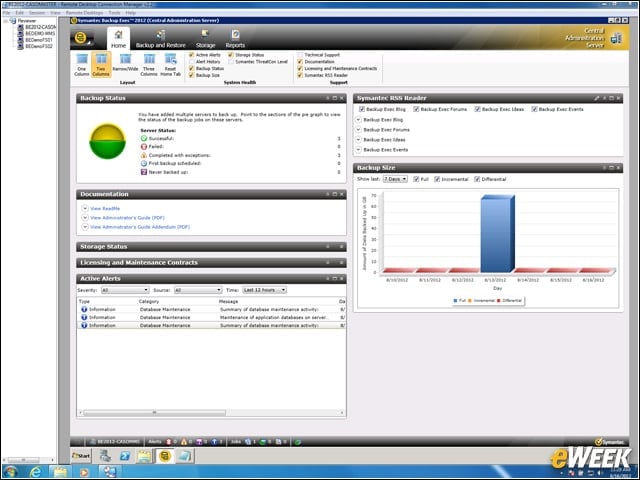The image size is (640, 480).
Task: Click the inner Start button
Action: [81, 456]
